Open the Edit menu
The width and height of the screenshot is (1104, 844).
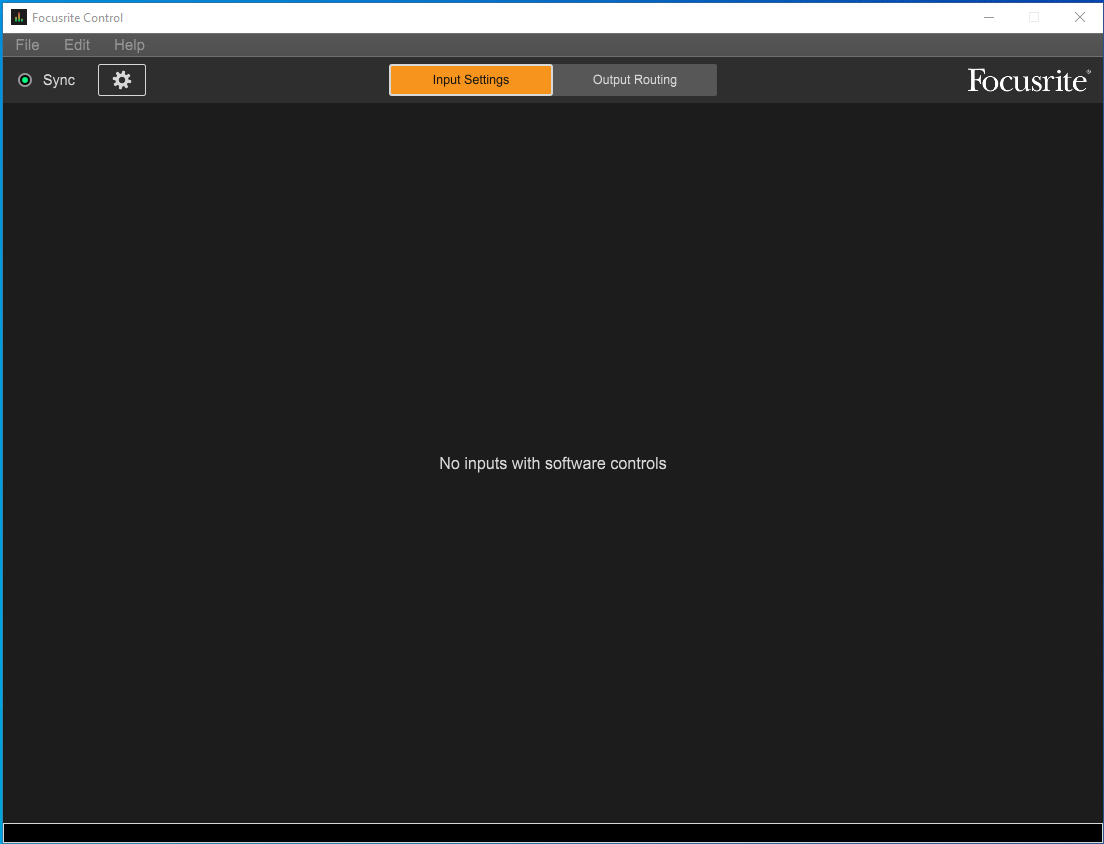click(x=77, y=45)
